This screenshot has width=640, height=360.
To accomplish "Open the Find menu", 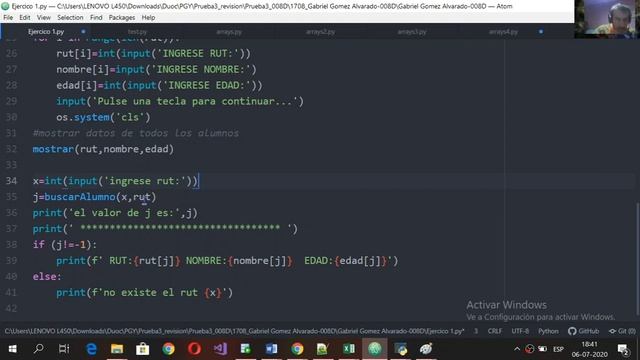I will 96,18.
